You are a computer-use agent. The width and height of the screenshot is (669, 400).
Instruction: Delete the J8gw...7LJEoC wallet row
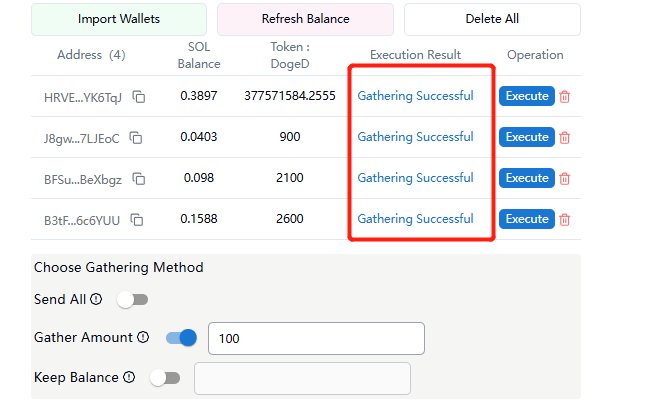pos(565,138)
